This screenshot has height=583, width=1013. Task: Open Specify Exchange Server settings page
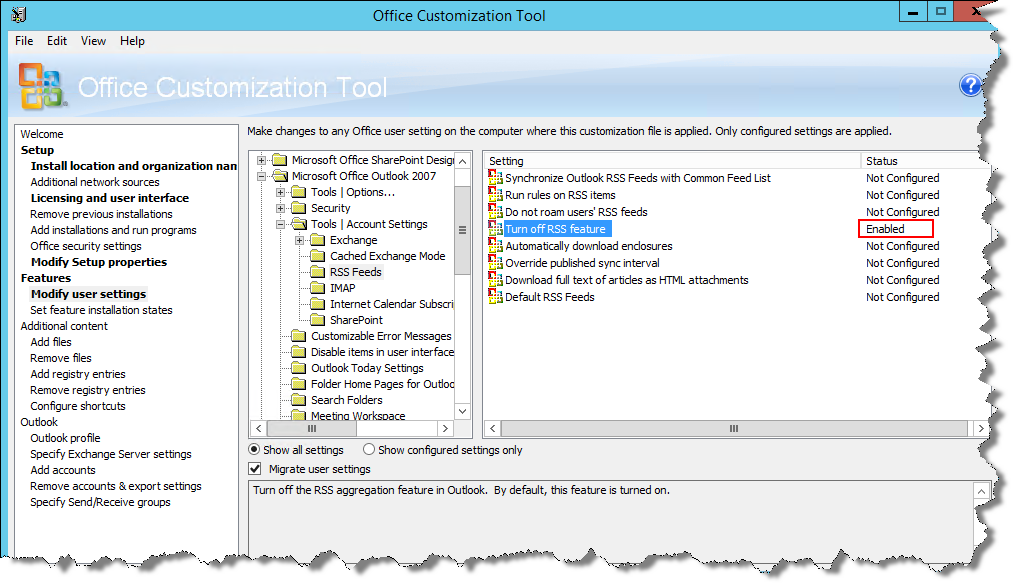click(110, 454)
